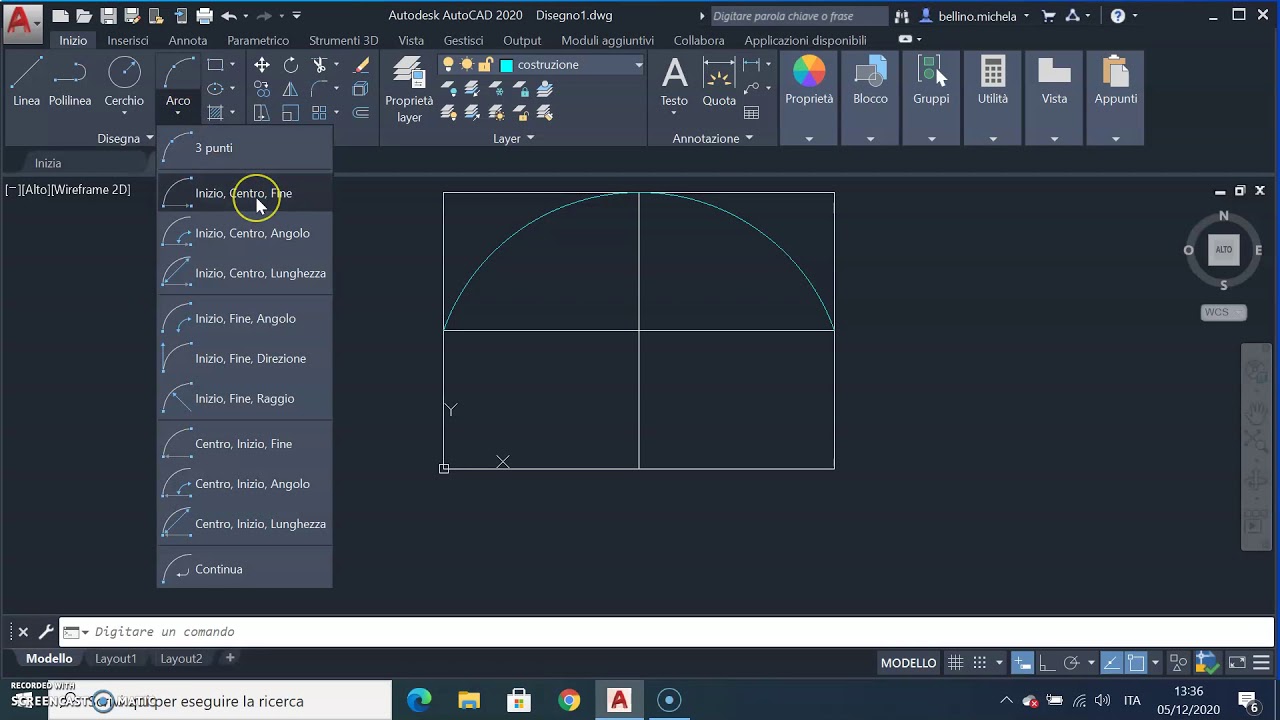The width and height of the screenshot is (1280, 720).
Task: Open the costruzione layer dropdown
Action: (x=638, y=65)
